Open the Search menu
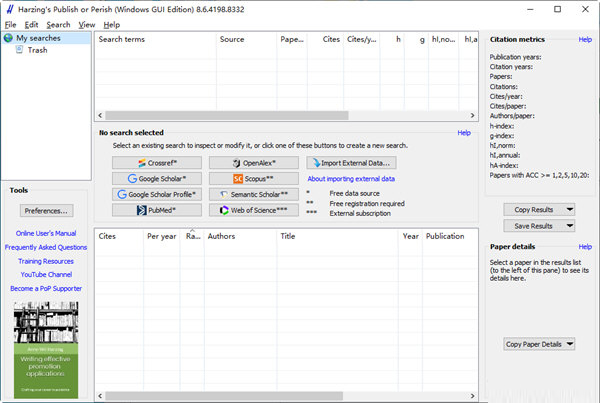Viewport: 600px width, 403px height. click(58, 24)
